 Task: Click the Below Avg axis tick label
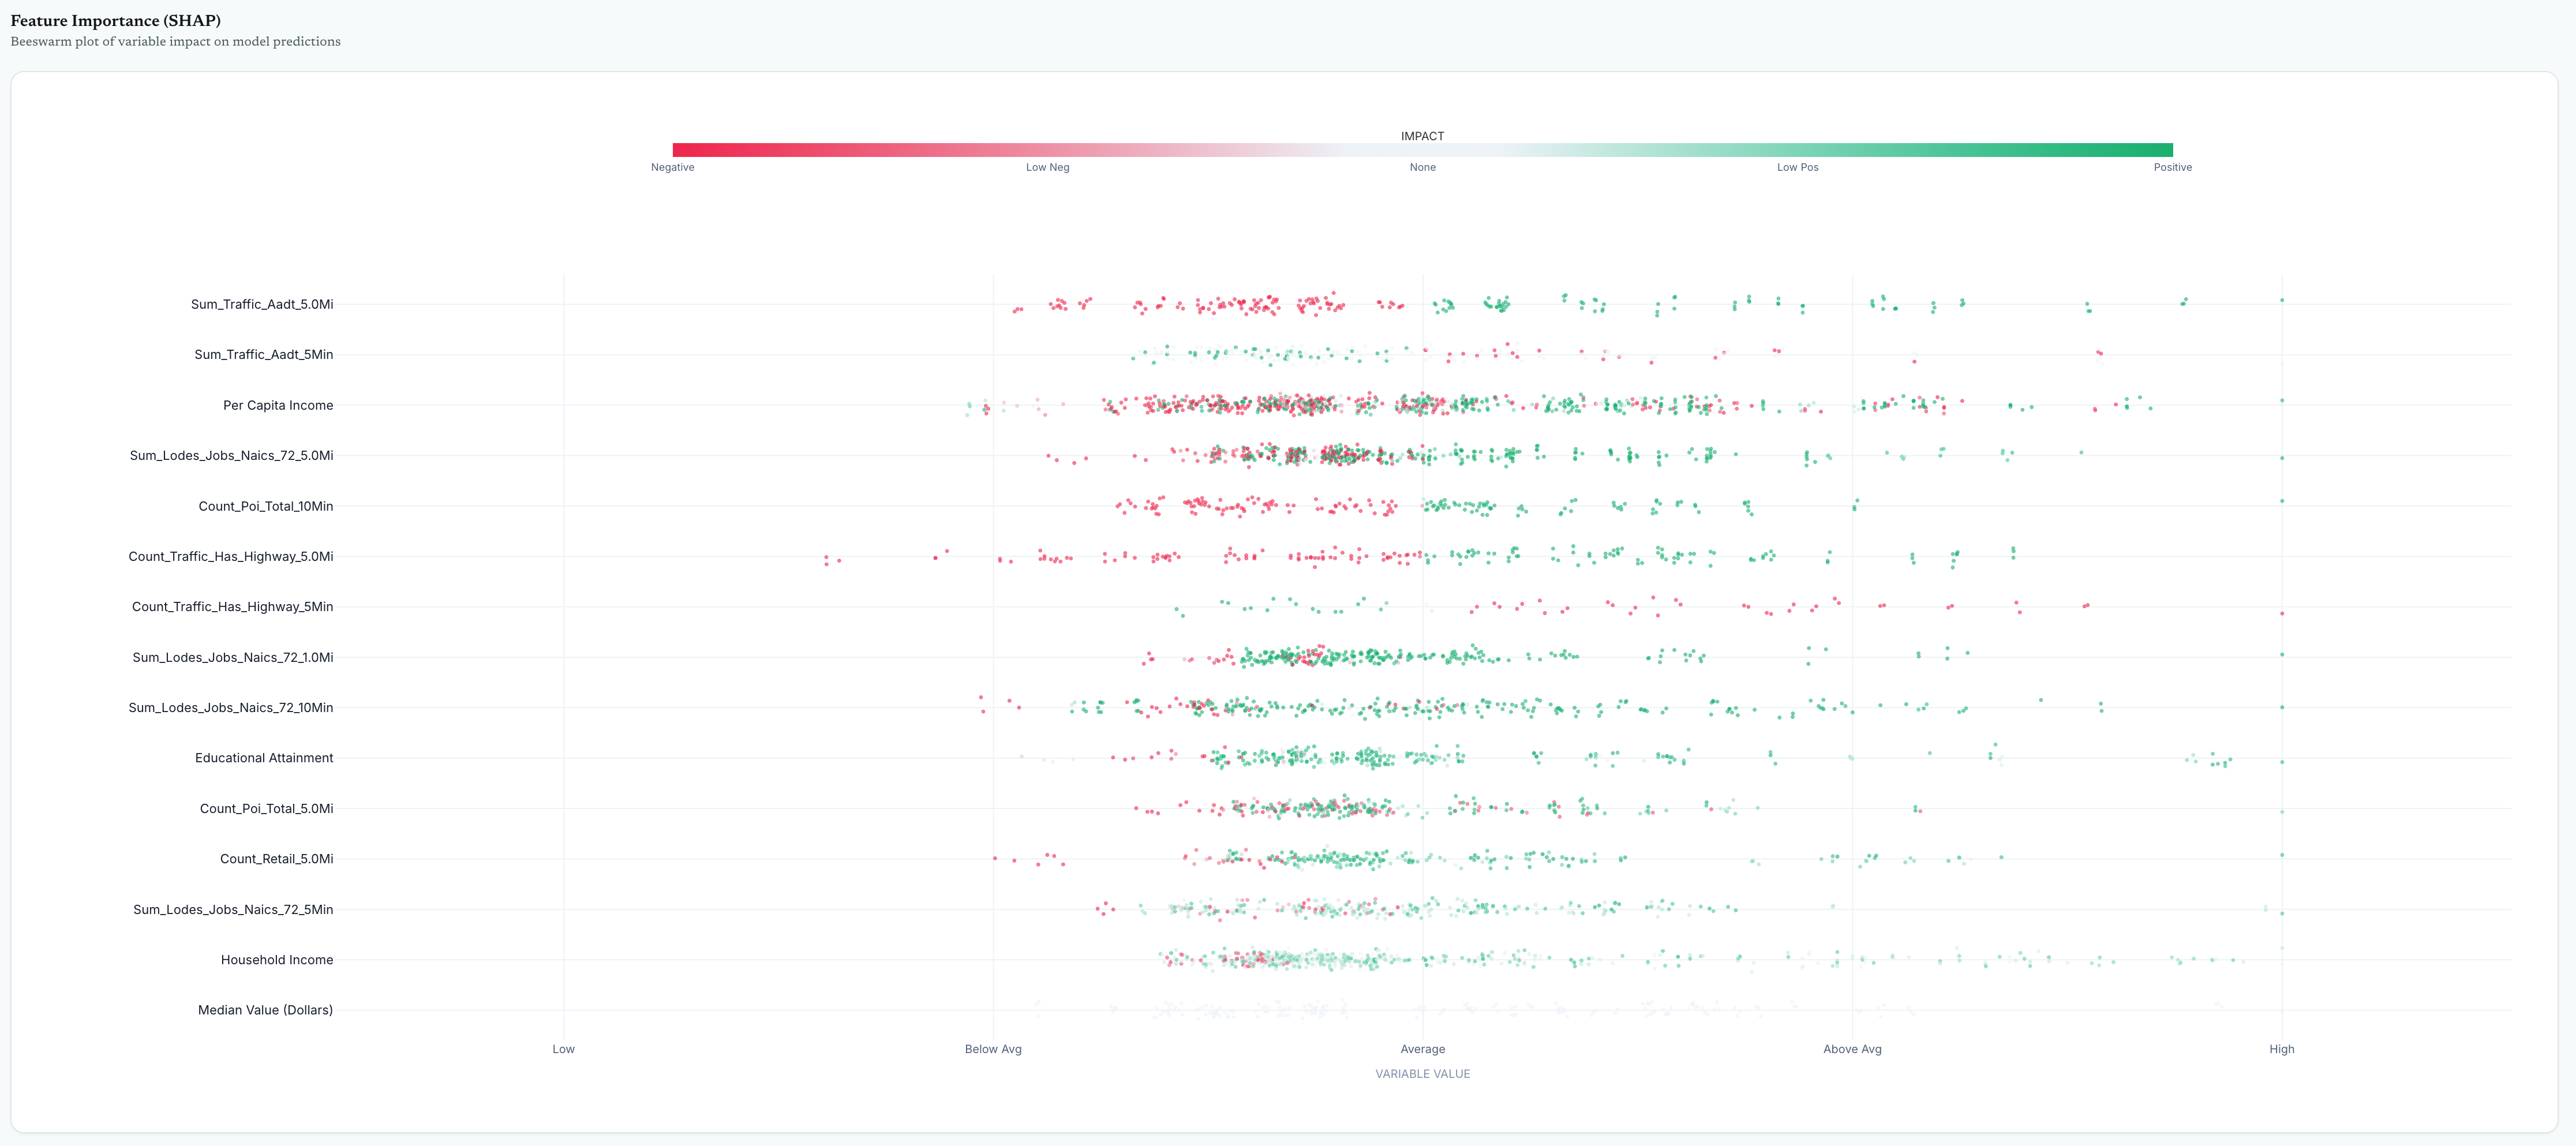point(993,1049)
